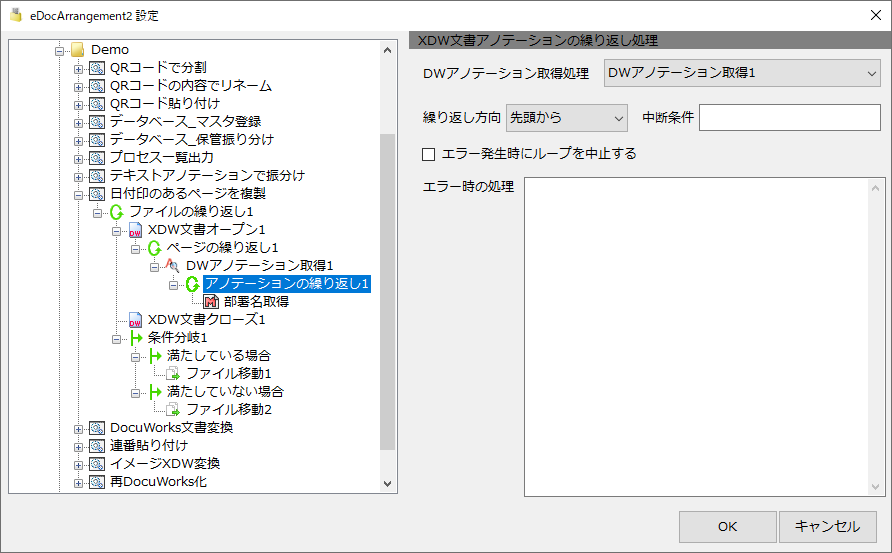This screenshot has width=892, height=553.
Task: Expand the QRコードで分割 node
Action: coord(79,69)
